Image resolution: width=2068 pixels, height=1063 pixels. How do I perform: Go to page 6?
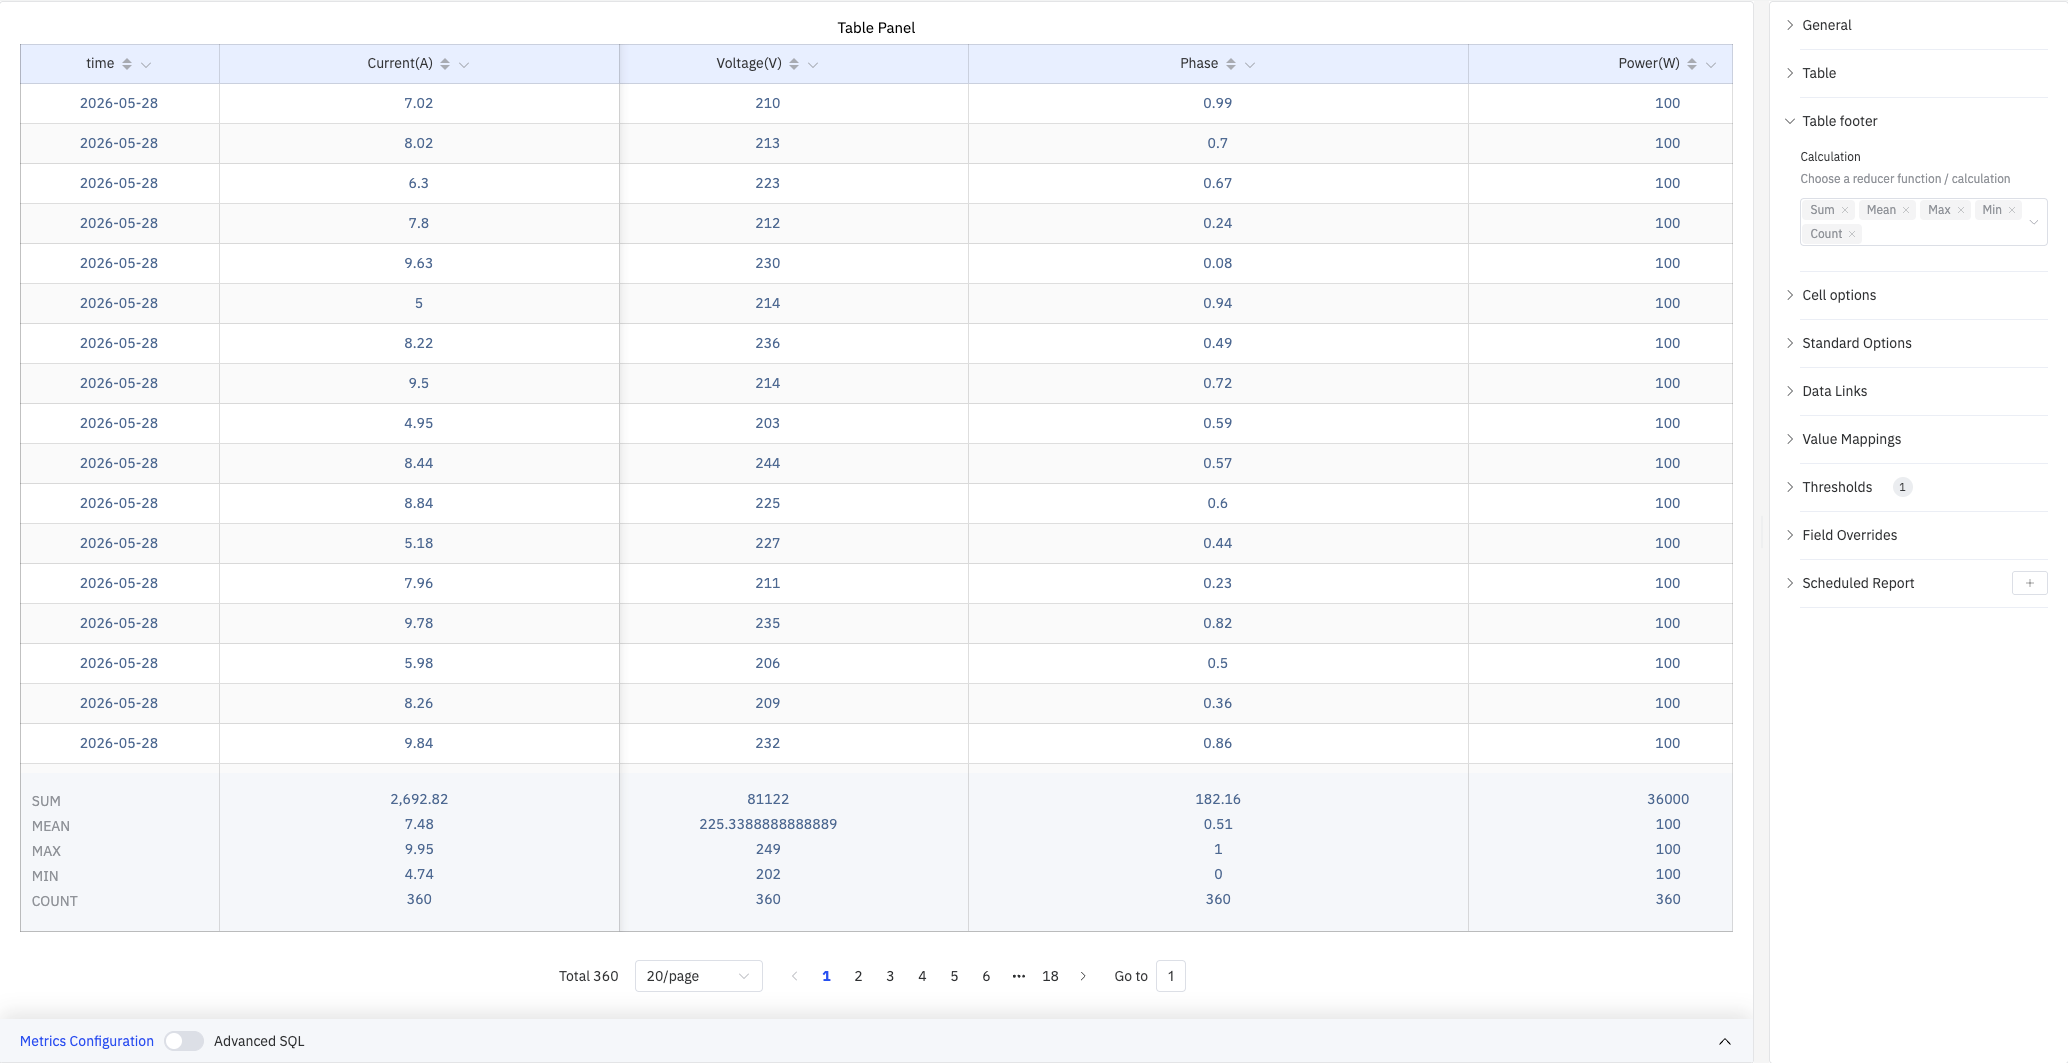[x=986, y=976]
